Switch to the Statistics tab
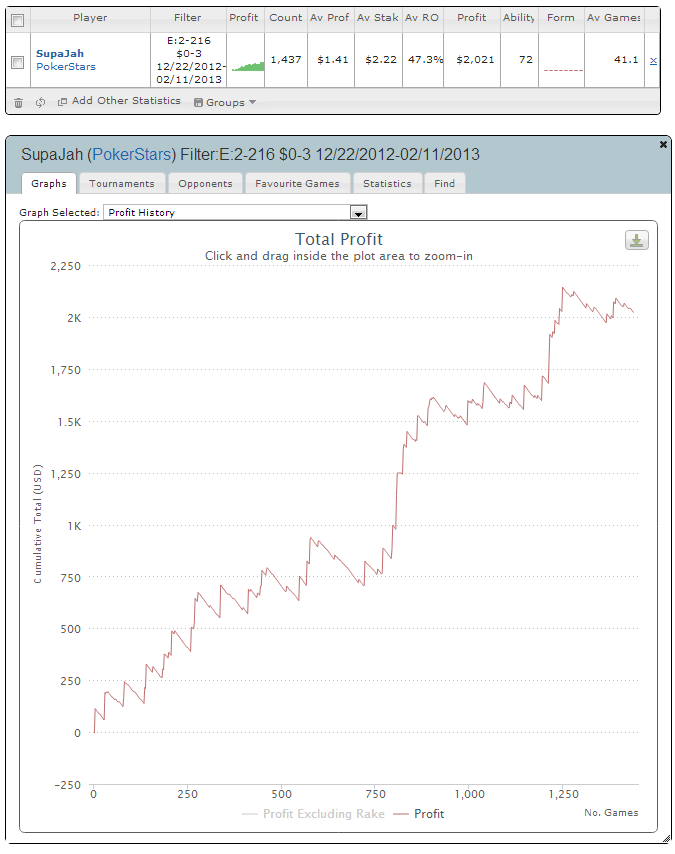Screen dimensions: 675x854 [x=387, y=184]
